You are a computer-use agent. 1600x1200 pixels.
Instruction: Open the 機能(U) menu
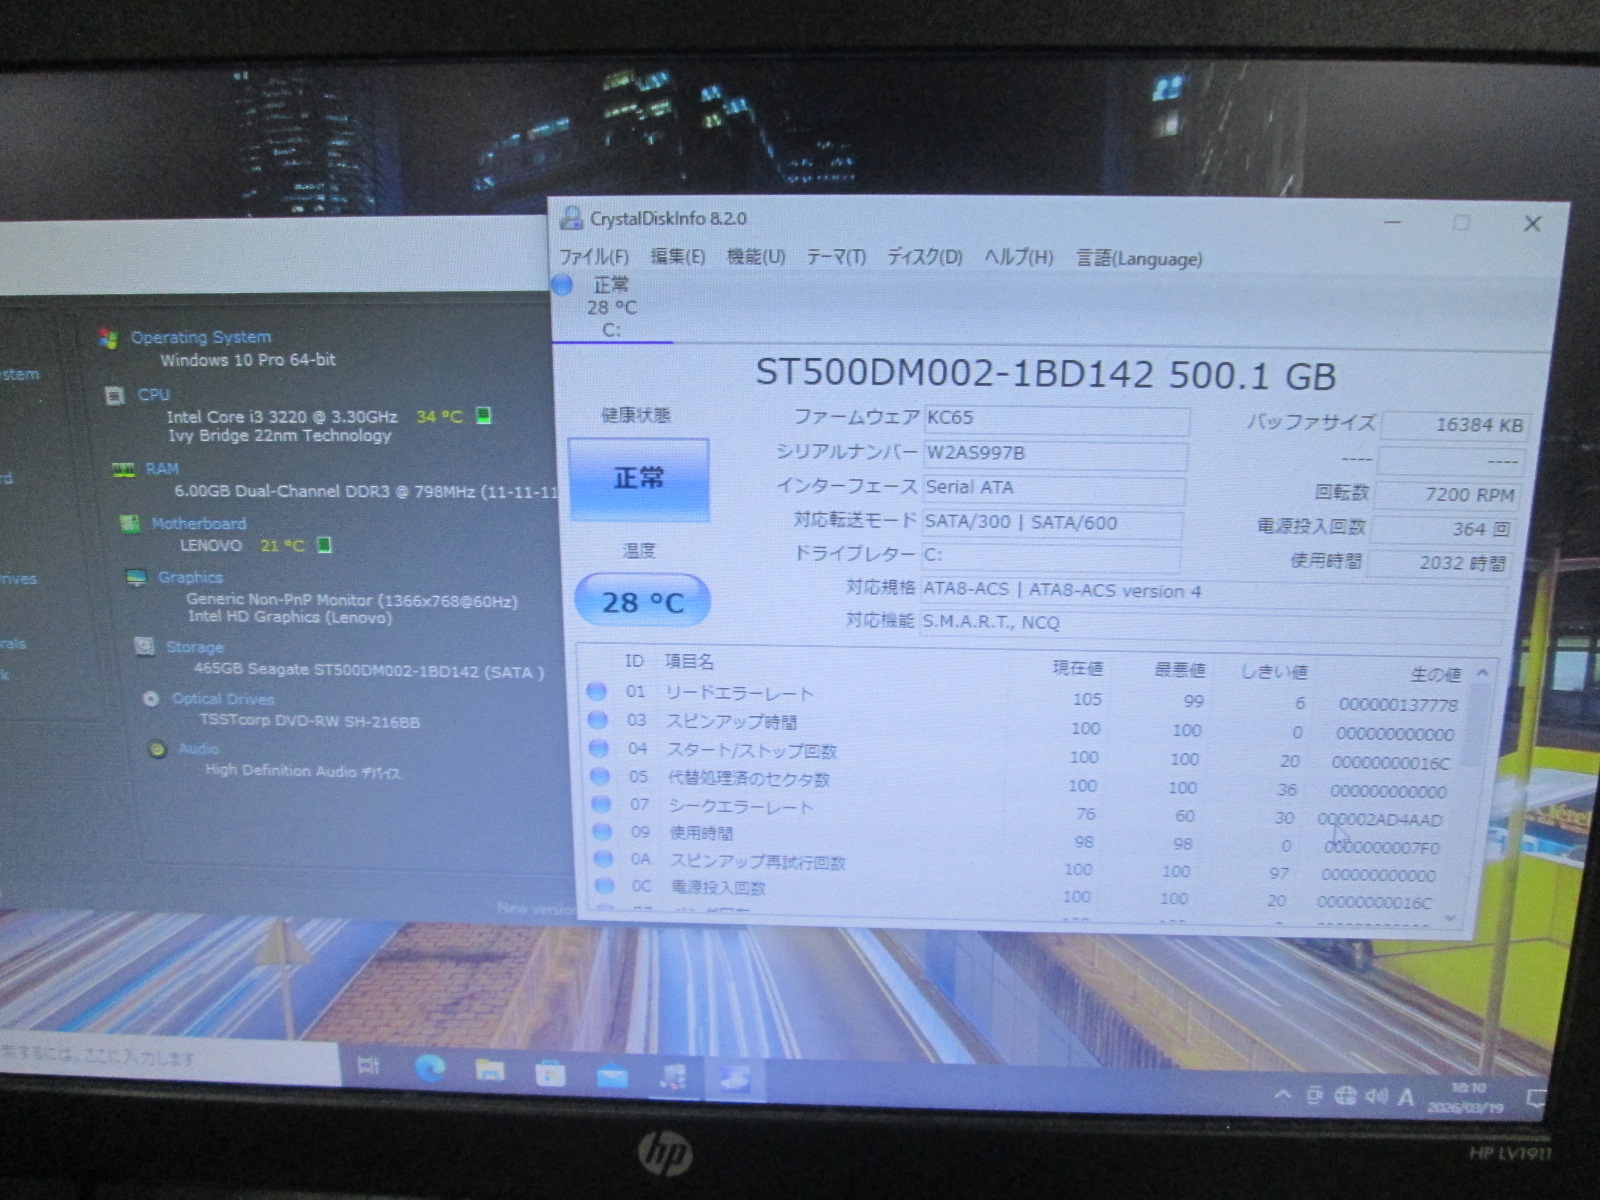point(755,257)
